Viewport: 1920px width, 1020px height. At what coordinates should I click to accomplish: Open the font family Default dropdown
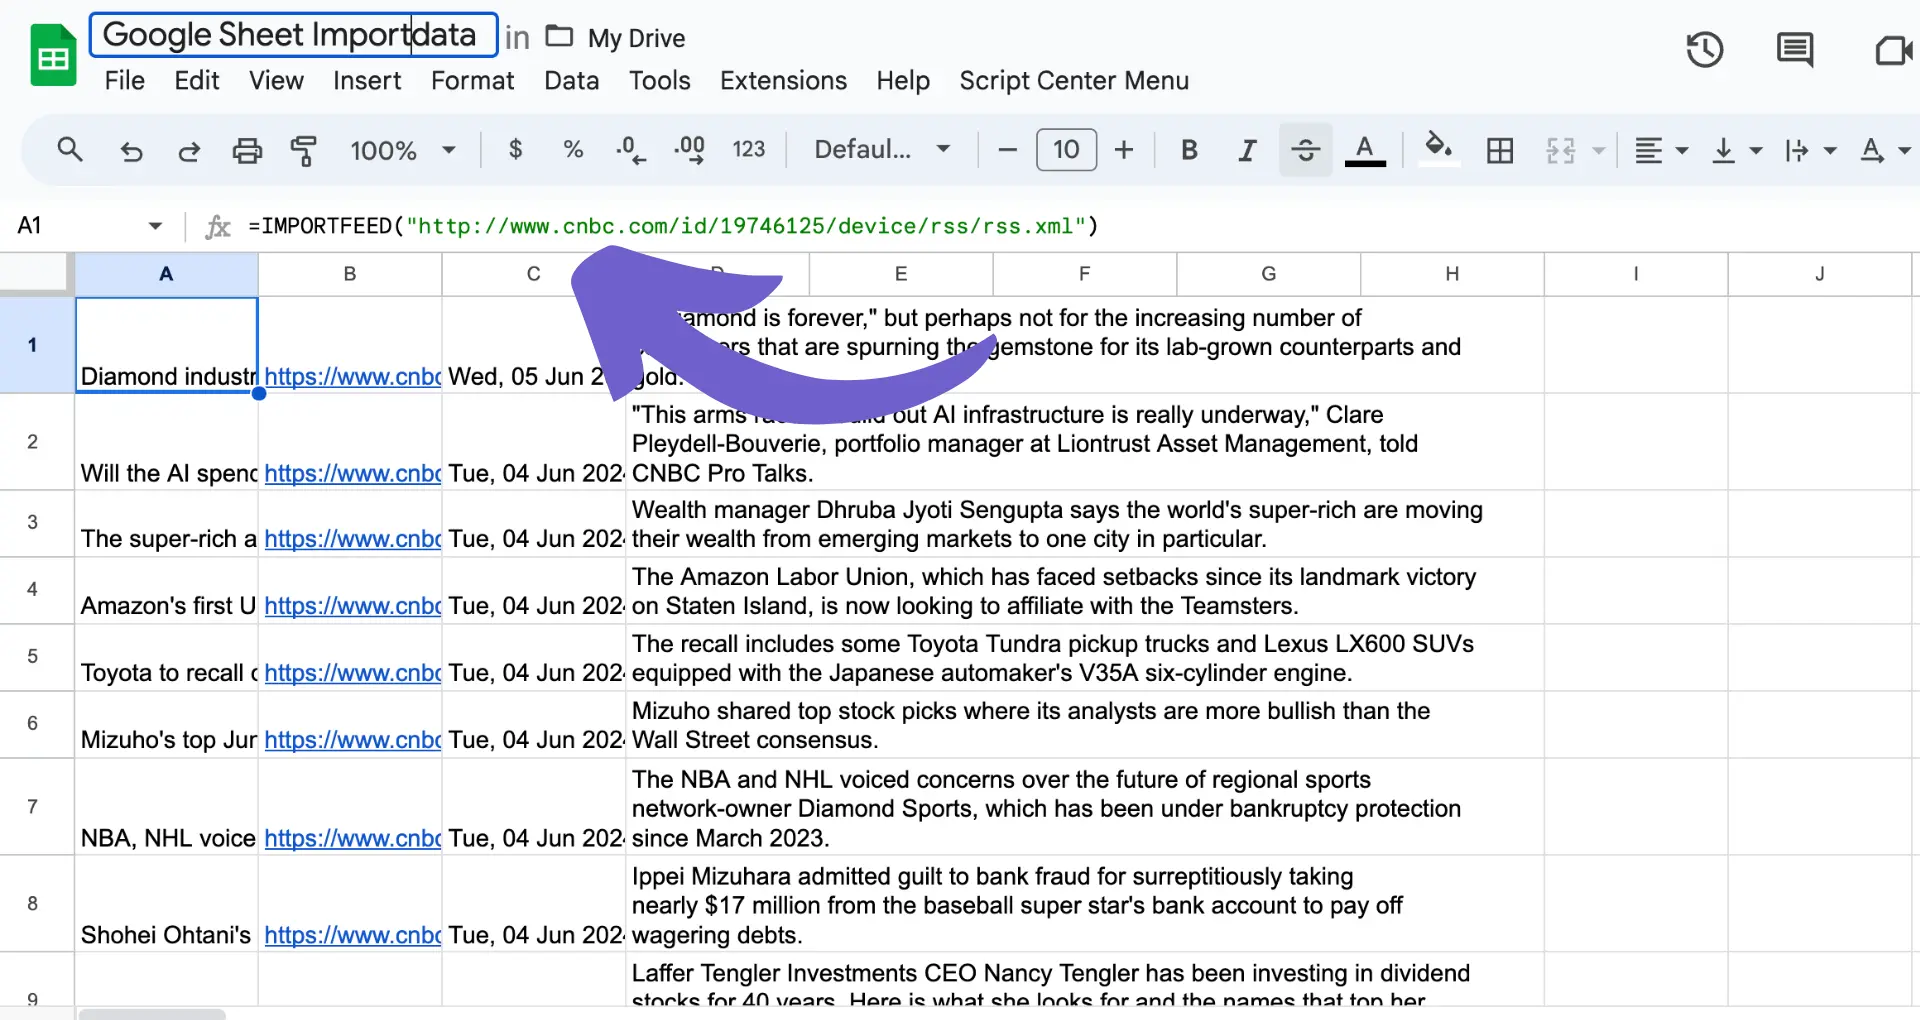coord(882,150)
